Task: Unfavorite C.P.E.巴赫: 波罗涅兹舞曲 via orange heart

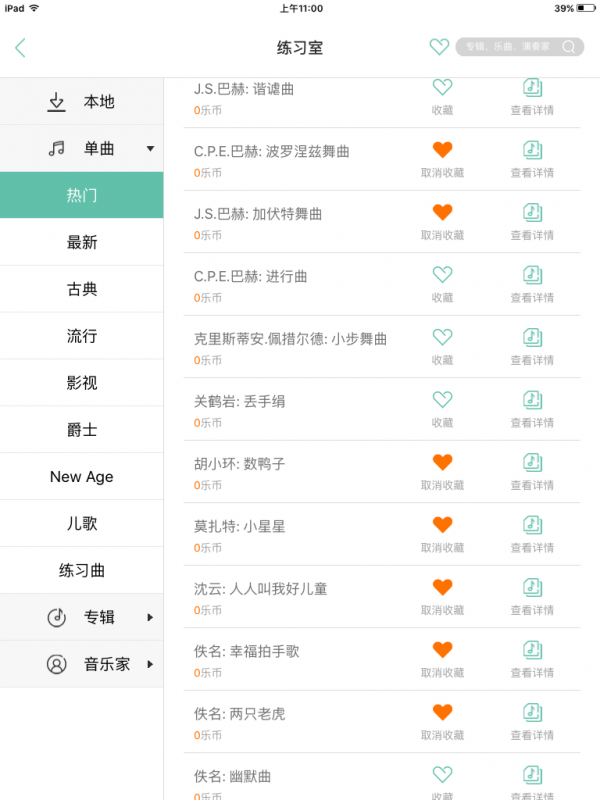Action: [x=443, y=150]
